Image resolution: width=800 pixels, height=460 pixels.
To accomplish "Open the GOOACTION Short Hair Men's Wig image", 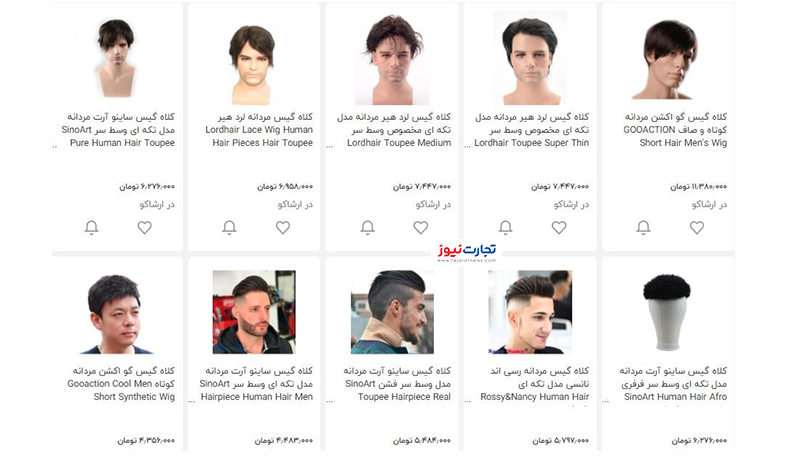I will (668, 59).
